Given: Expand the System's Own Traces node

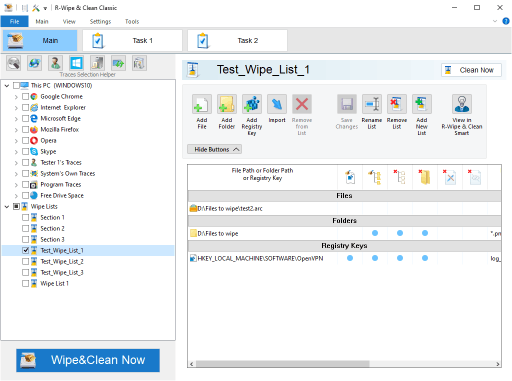Looking at the screenshot, I should point(16,174).
